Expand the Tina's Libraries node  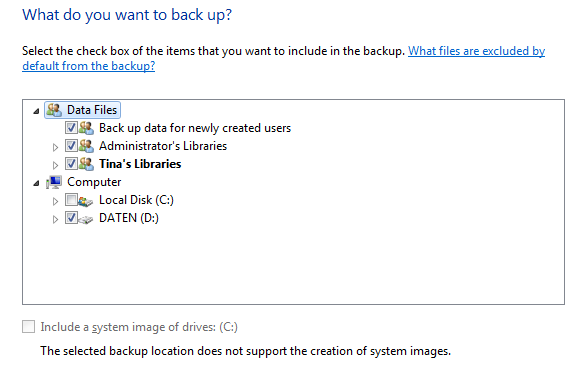click(x=55, y=165)
